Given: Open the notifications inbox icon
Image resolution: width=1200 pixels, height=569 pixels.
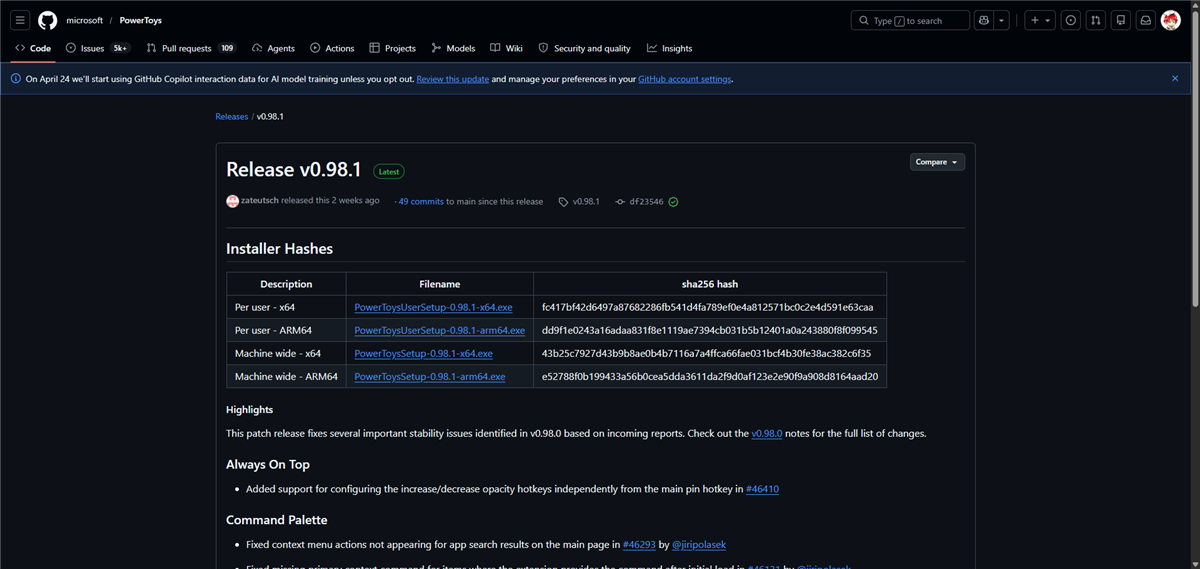Looking at the screenshot, I should coord(1146,20).
